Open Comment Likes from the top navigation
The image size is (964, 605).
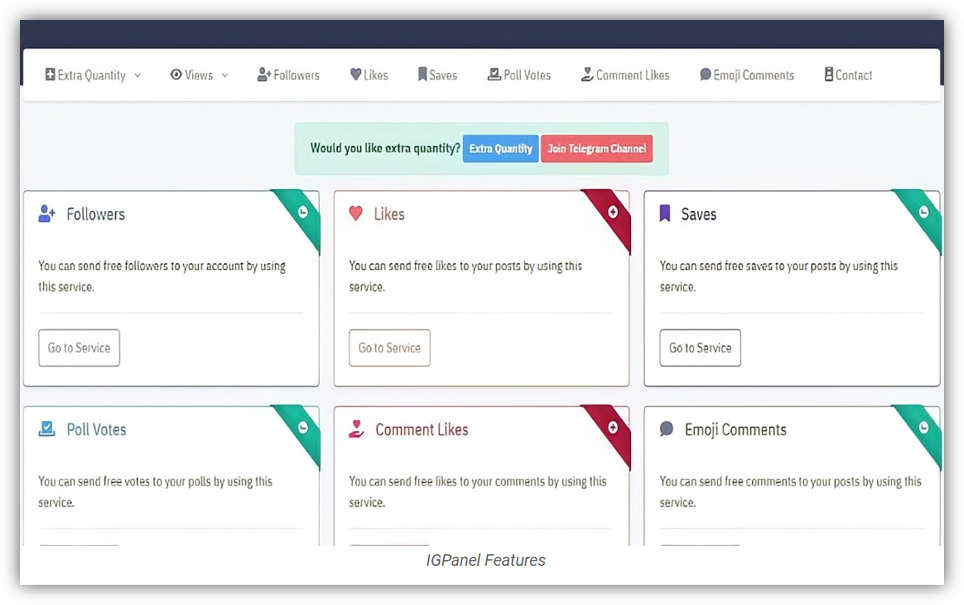click(625, 75)
